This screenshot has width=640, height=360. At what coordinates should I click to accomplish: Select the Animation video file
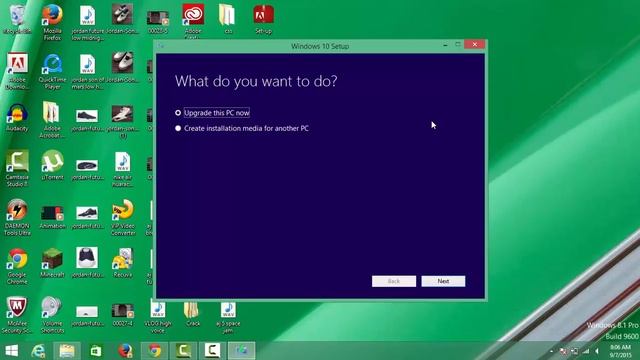tap(52, 216)
